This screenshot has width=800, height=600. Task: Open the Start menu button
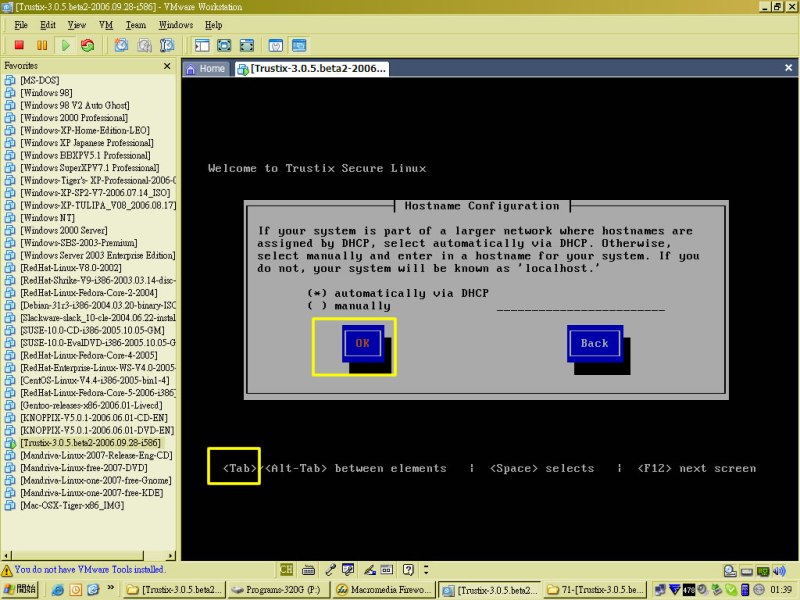(x=19, y=589)
